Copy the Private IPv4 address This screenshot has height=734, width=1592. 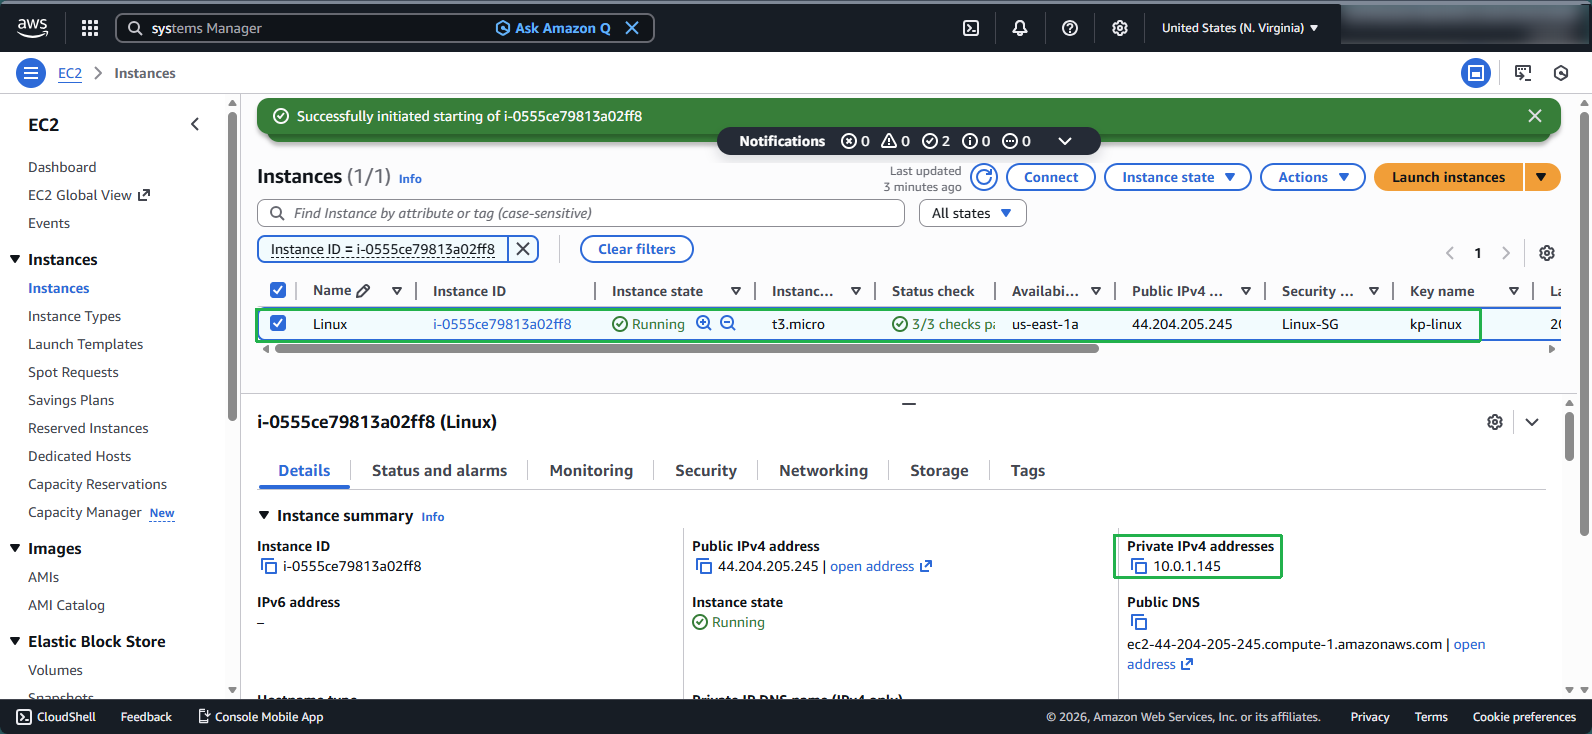tap(1139, 566)
